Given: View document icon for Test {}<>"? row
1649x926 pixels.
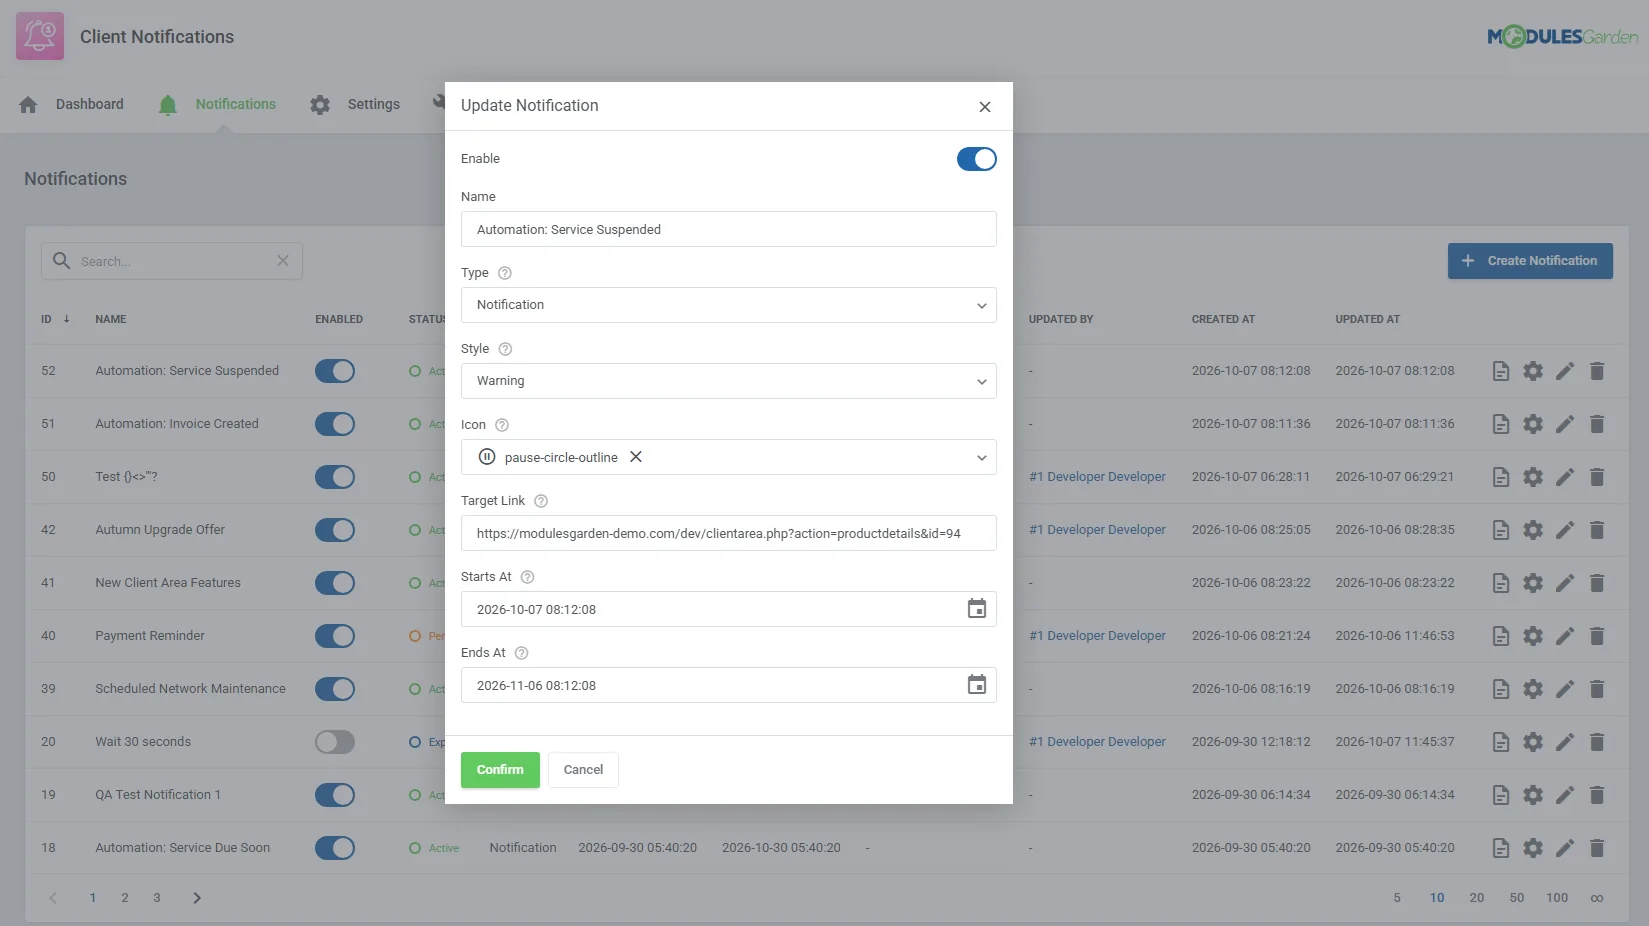Looking at the screenshot, I should point(1501,477).
